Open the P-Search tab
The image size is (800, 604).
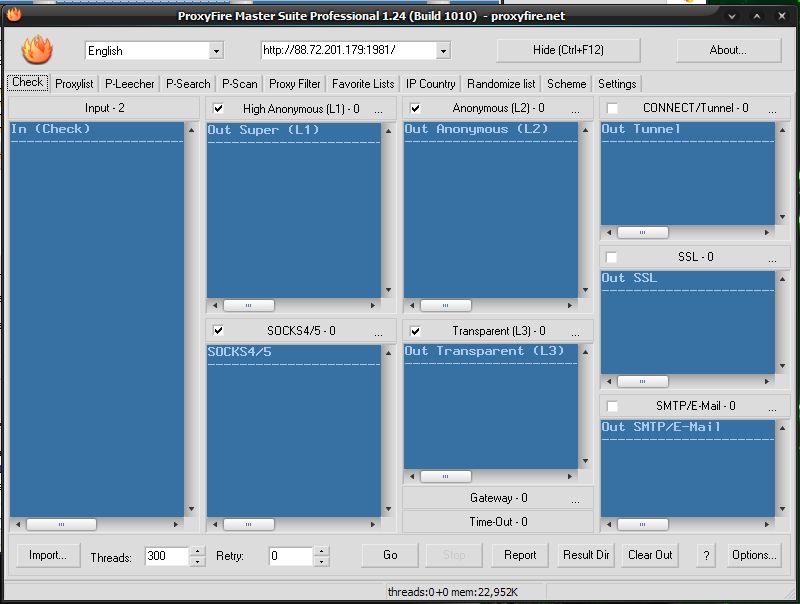[188, 84]
